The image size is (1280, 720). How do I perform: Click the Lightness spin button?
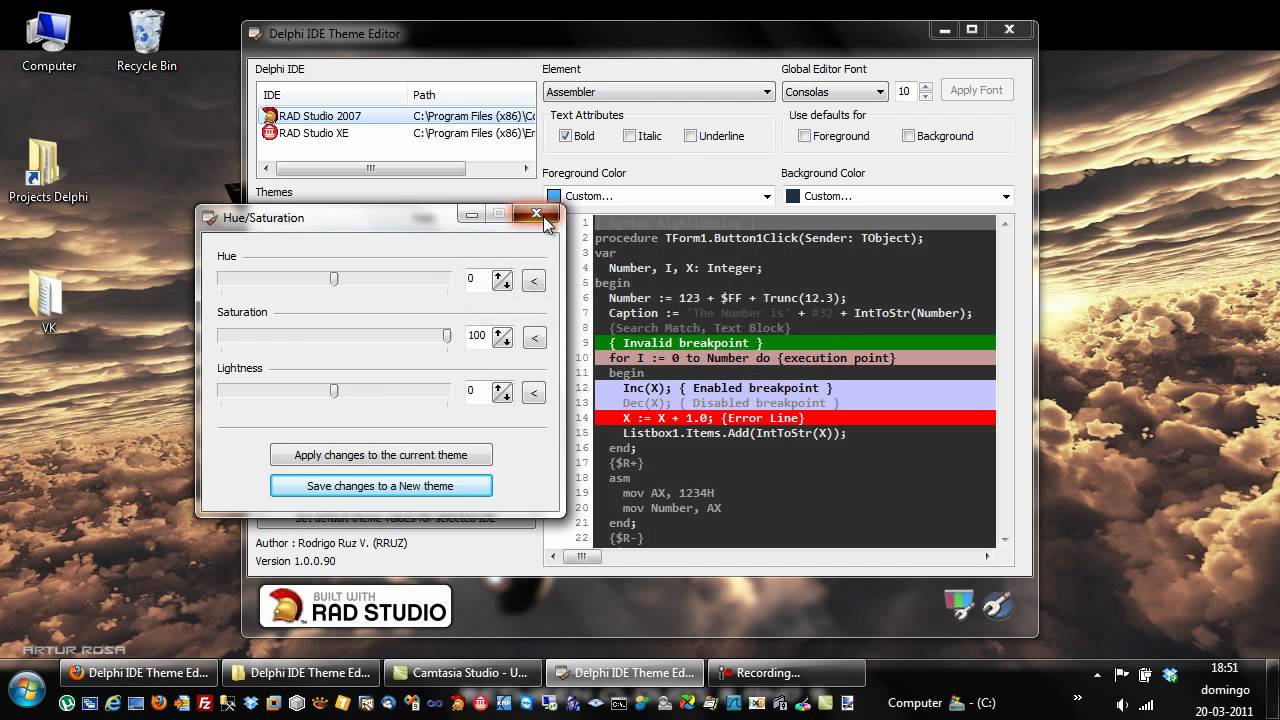(502, 392)
